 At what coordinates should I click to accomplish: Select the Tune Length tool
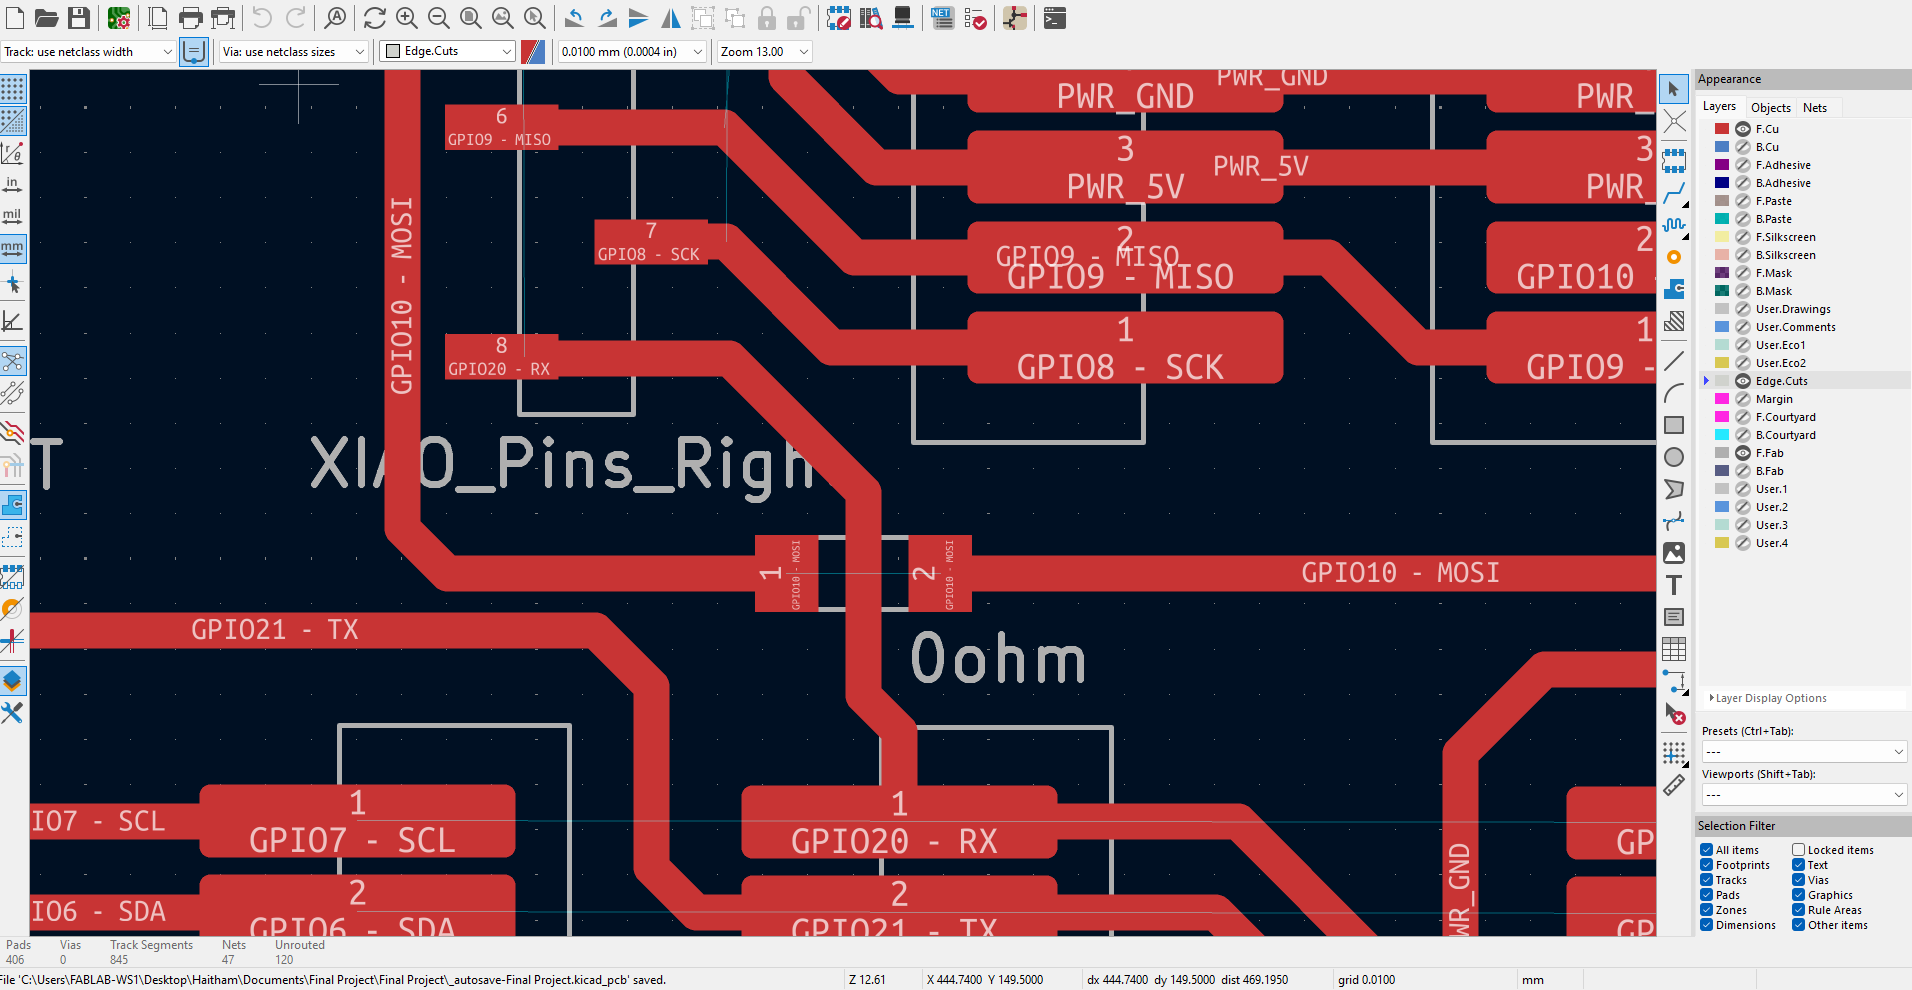(1674, 225)
